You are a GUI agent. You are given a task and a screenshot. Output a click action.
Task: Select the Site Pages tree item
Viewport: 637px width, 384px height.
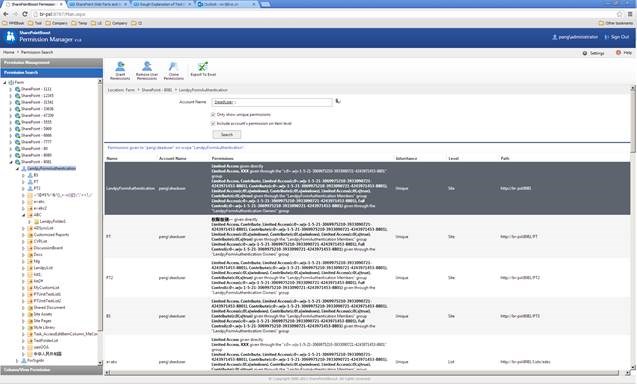point(43,321)
